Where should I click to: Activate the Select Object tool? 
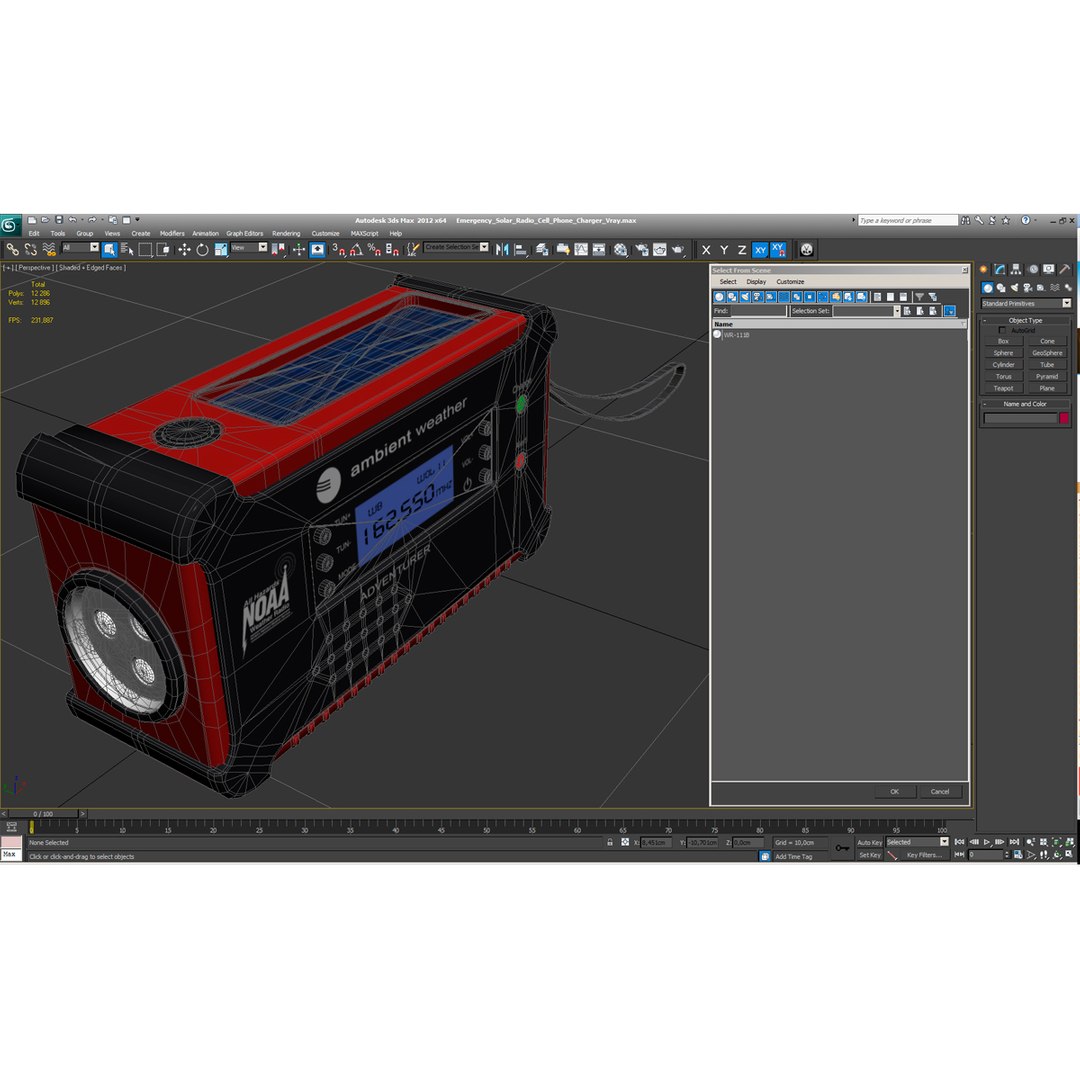click(x=110, y=249)
